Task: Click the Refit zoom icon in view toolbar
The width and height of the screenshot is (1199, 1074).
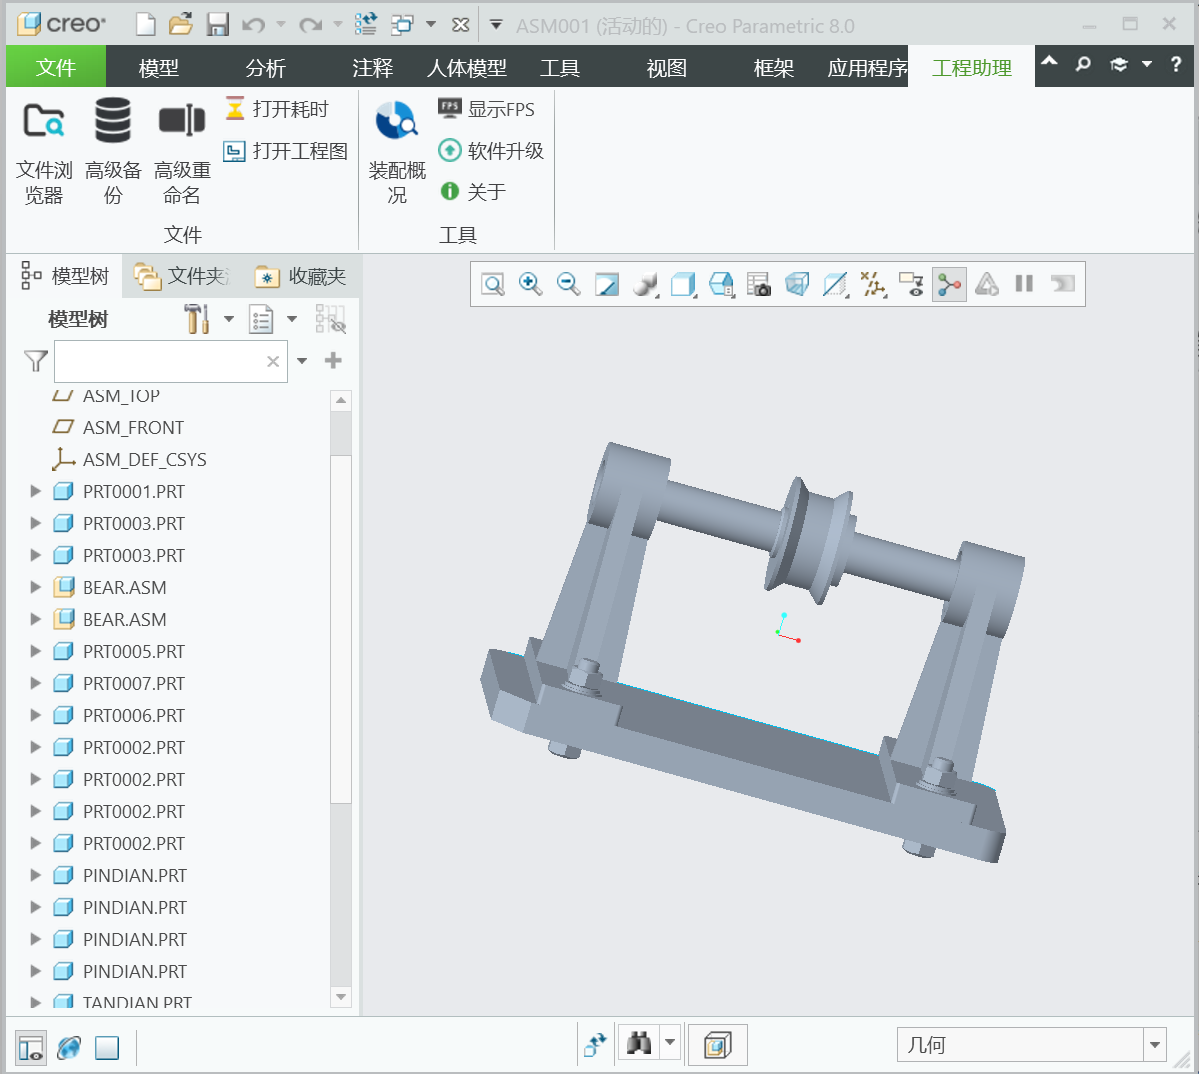Action: [x=493, y=285]
